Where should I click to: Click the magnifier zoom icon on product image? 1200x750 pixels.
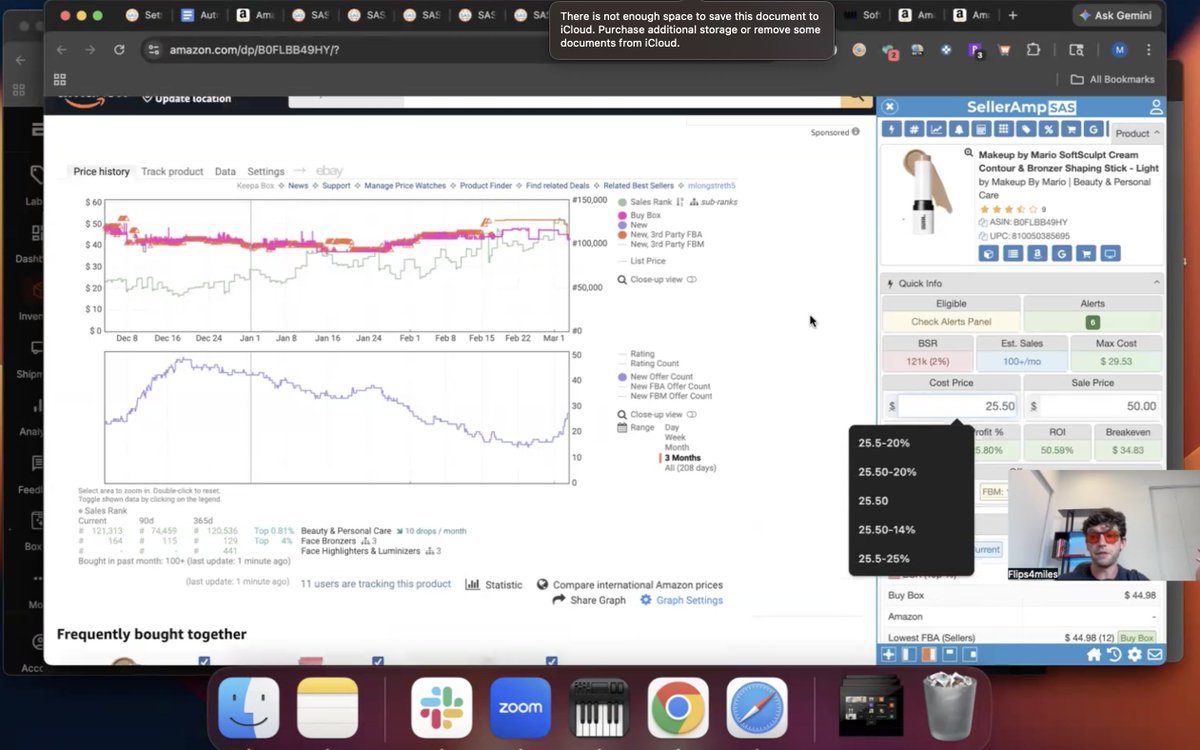point(968,152)
